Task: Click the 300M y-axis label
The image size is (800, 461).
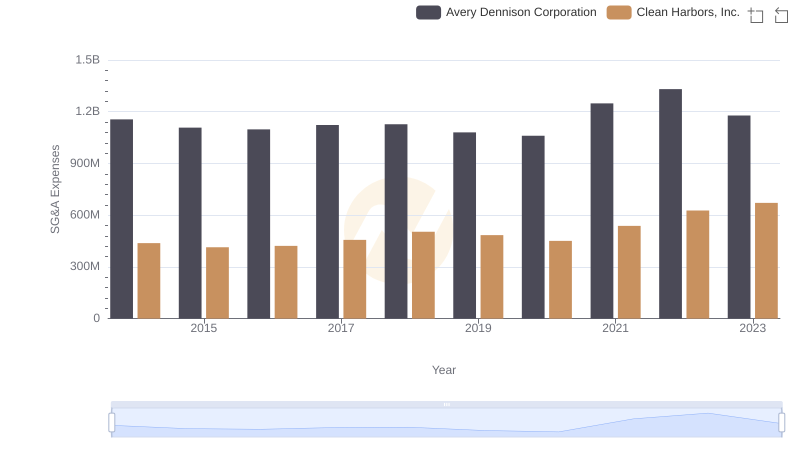Action: tap(85, 266)
